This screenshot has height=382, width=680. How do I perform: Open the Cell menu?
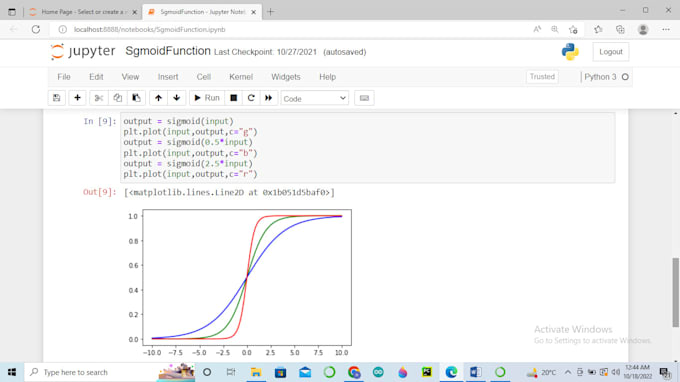click(x=203, y=77)
